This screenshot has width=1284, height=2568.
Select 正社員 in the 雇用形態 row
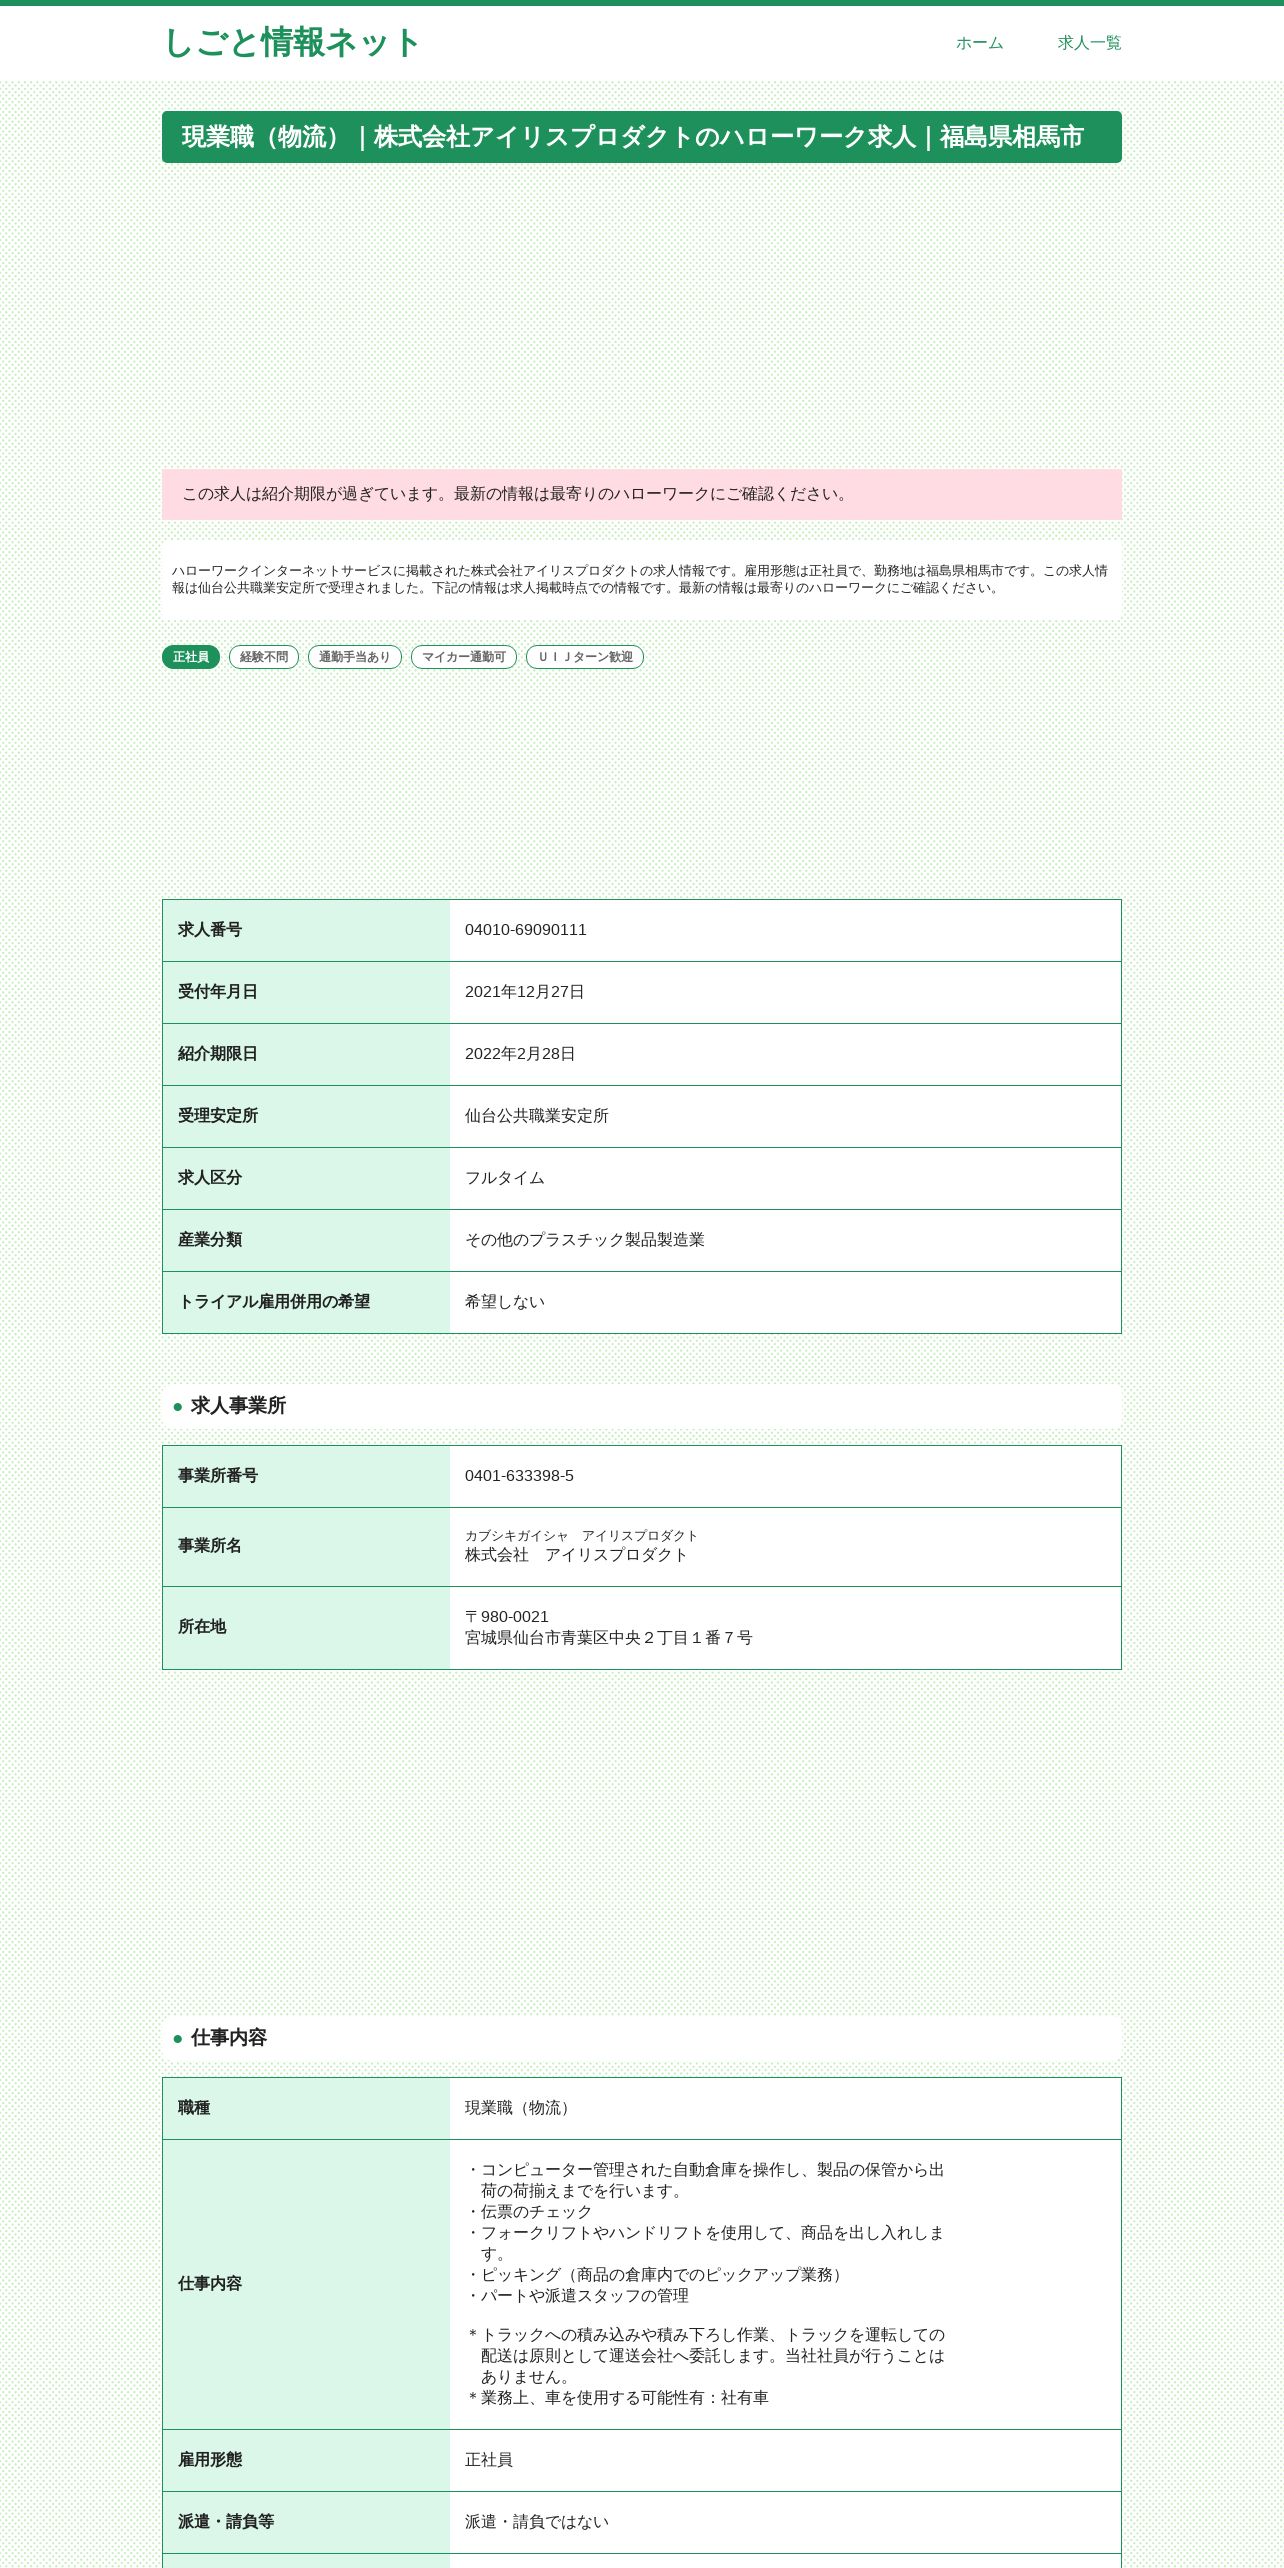489,2460
